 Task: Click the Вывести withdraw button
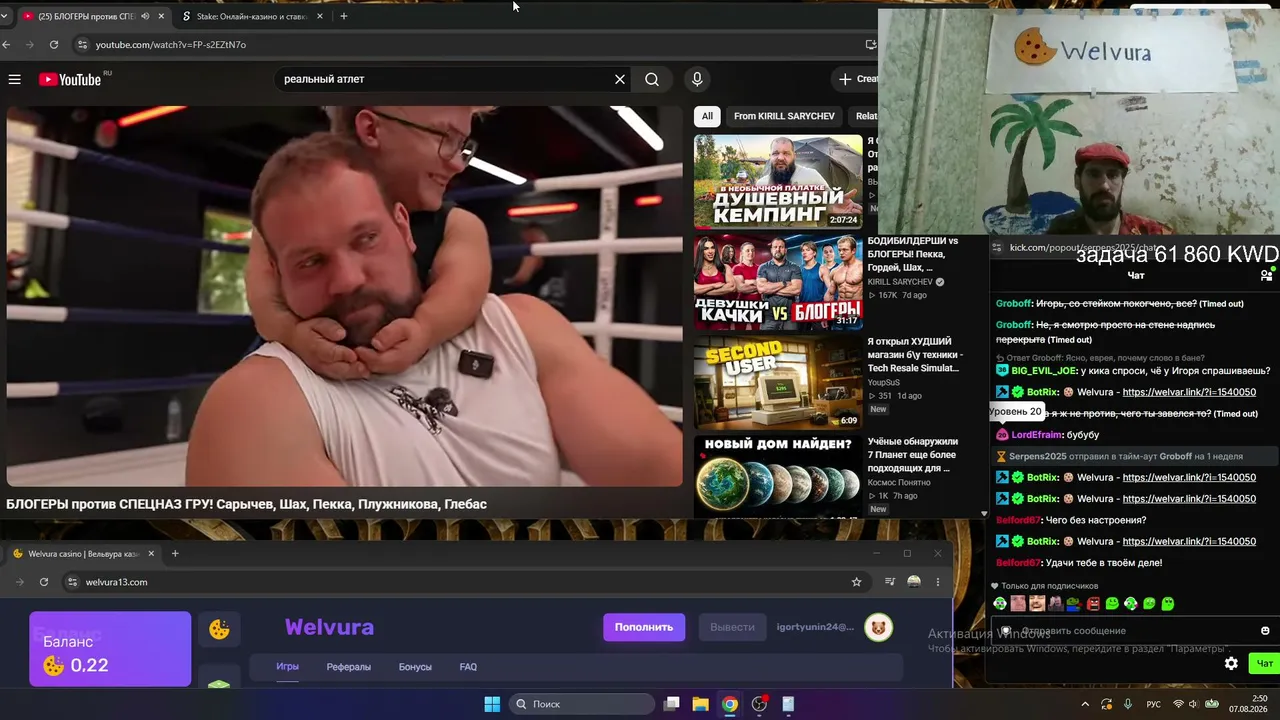click(732, 627)
